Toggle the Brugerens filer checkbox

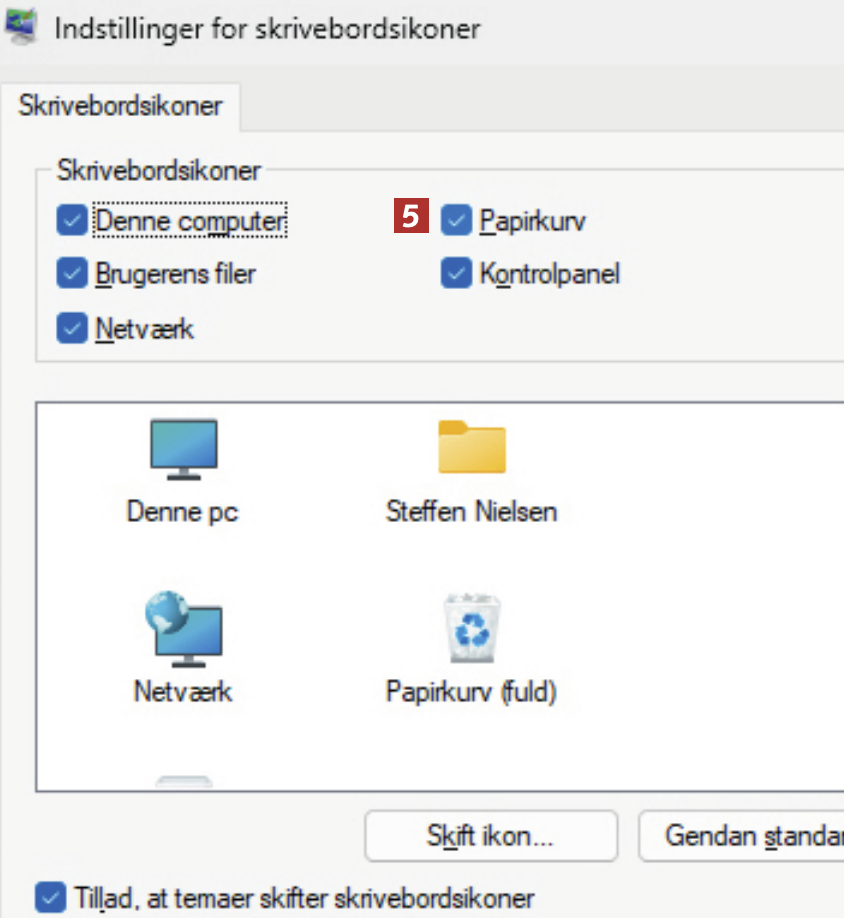(x=72, y=273)
